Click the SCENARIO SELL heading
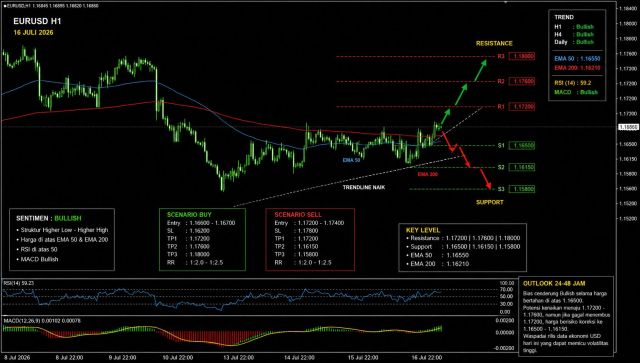The image size is (640, 363). tap(298, 215)
